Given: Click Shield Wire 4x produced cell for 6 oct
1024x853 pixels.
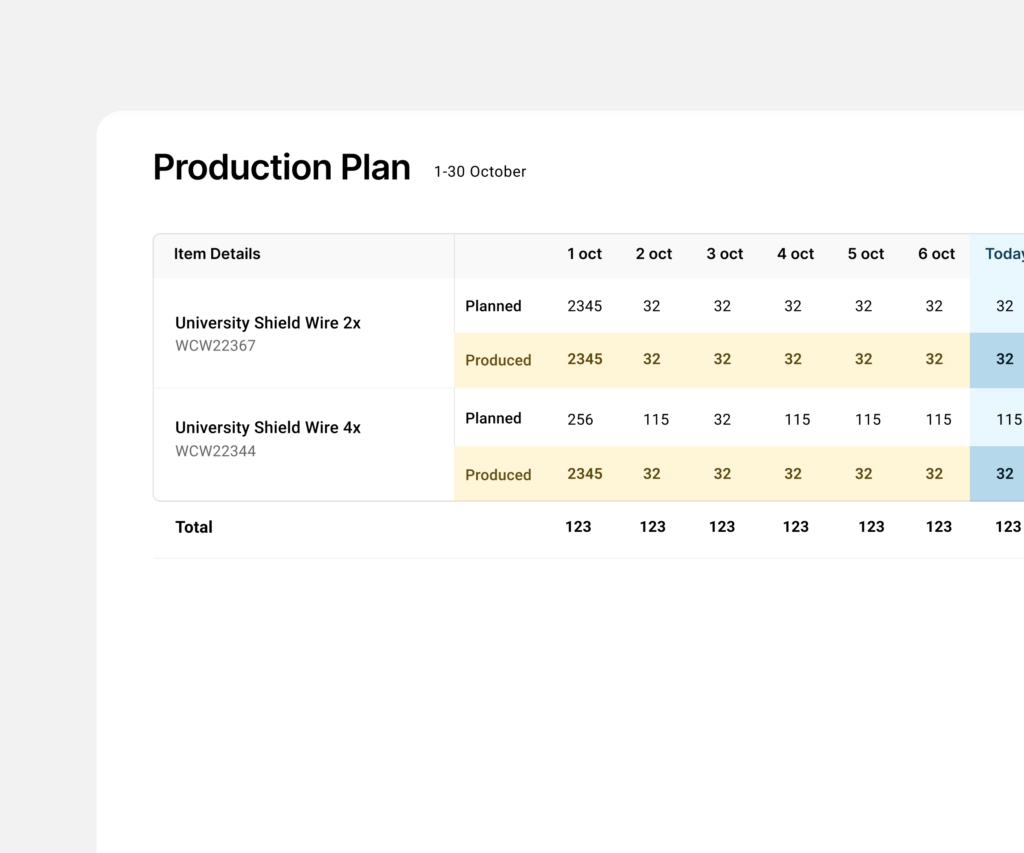Looking at the screenshot, I should [x=934, y=474].
